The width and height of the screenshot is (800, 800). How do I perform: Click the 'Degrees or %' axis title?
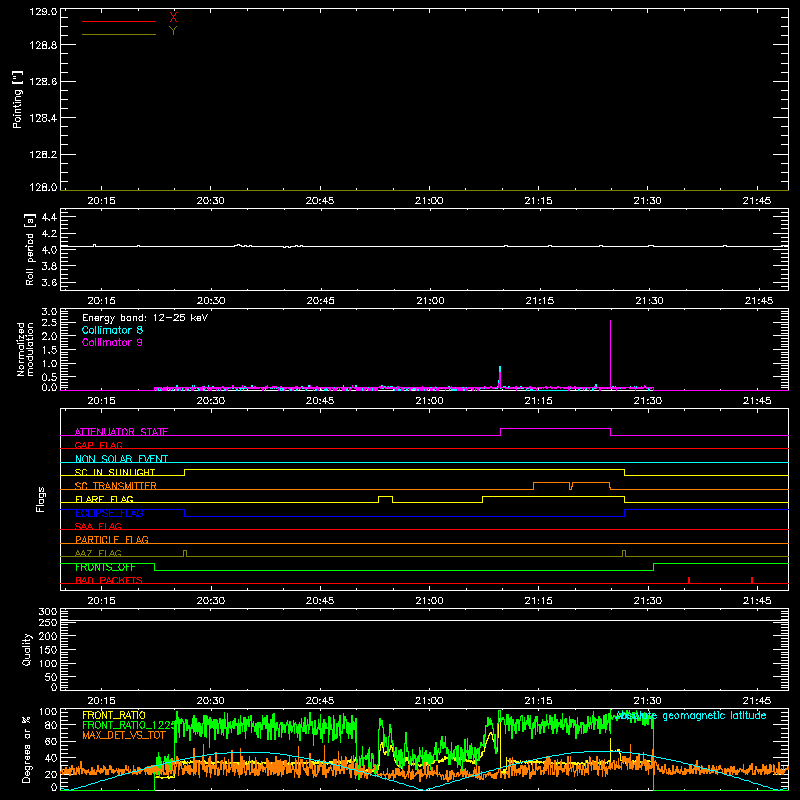click(27, 749)
